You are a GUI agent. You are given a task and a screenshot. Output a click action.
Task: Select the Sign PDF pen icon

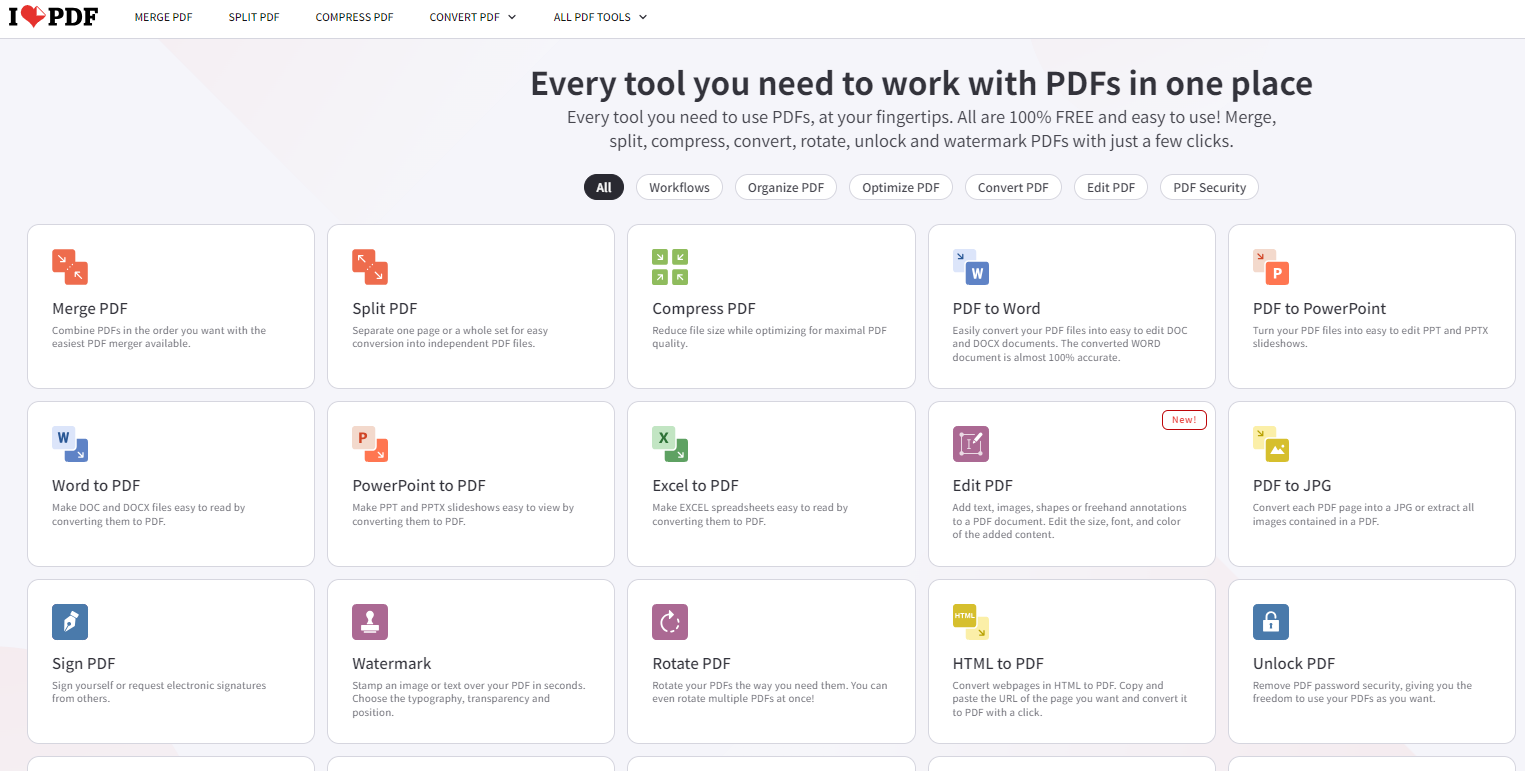(70, 622)
